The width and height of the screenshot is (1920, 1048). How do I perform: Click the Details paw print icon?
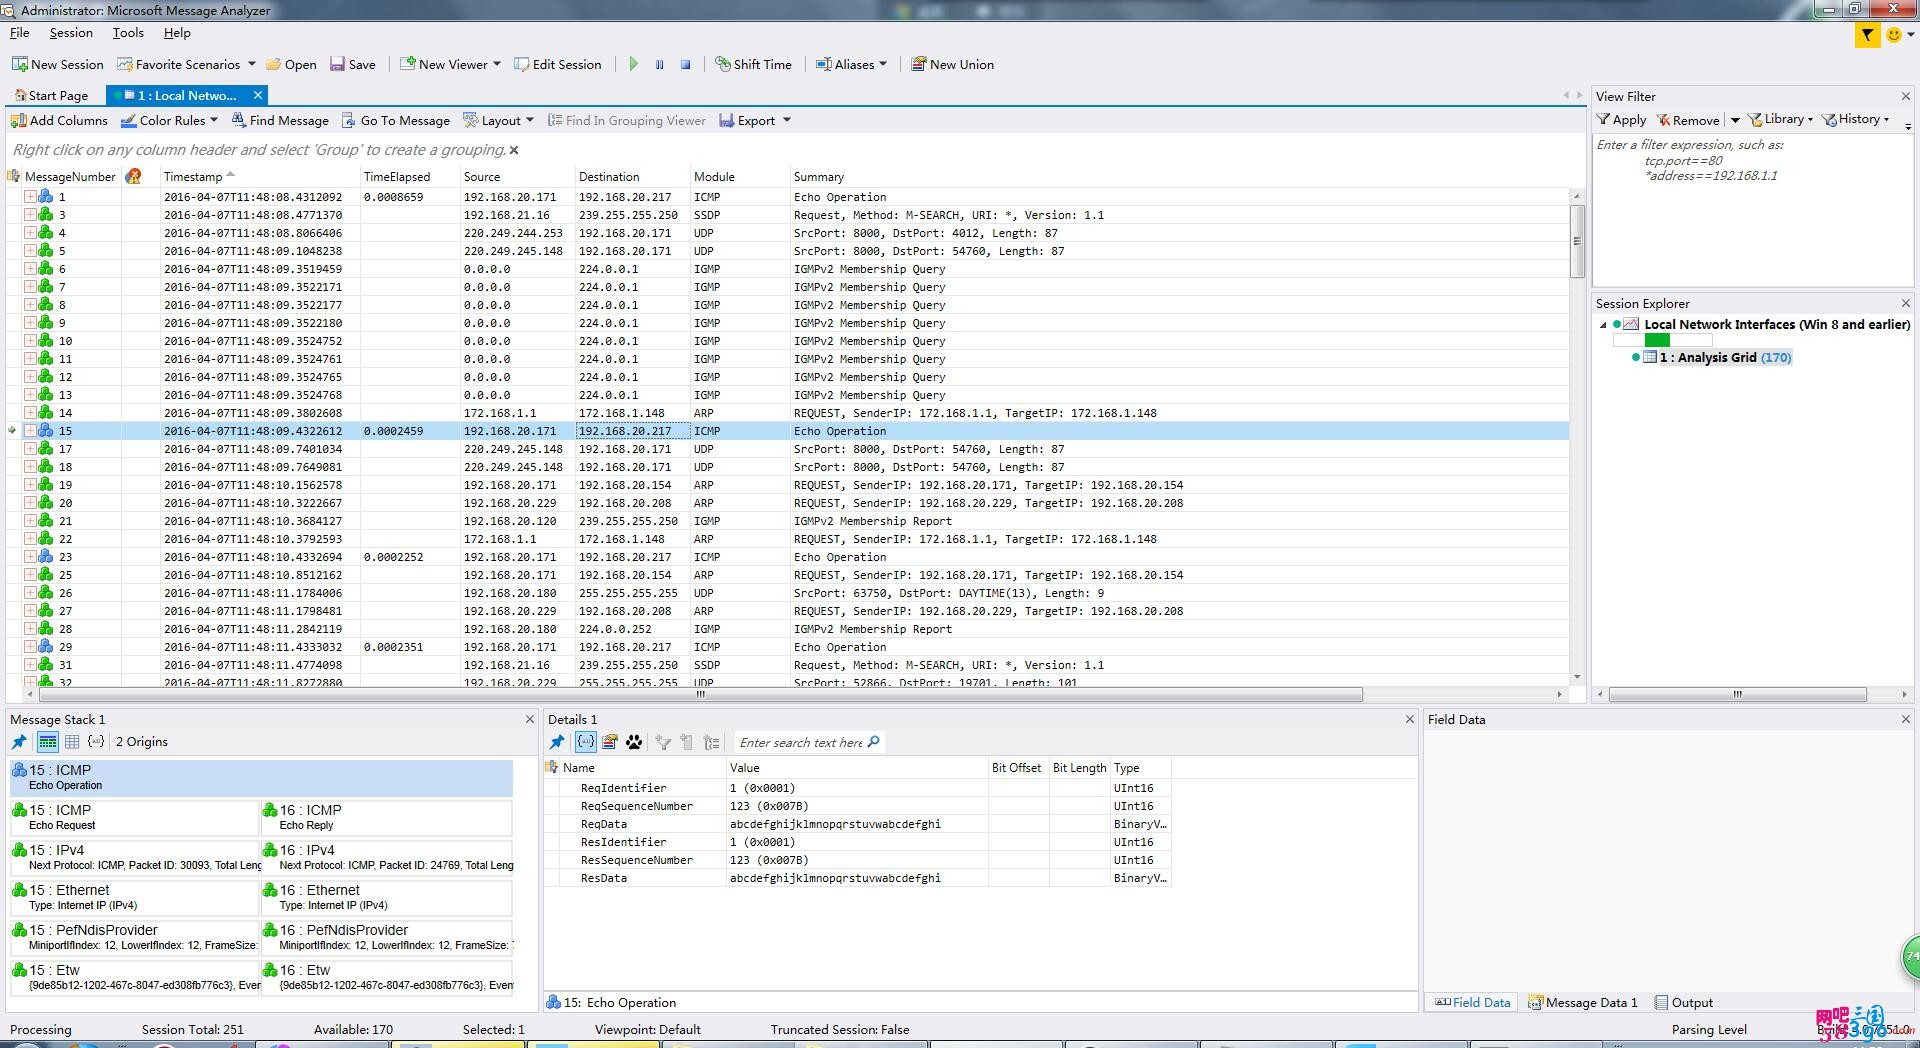634,742
